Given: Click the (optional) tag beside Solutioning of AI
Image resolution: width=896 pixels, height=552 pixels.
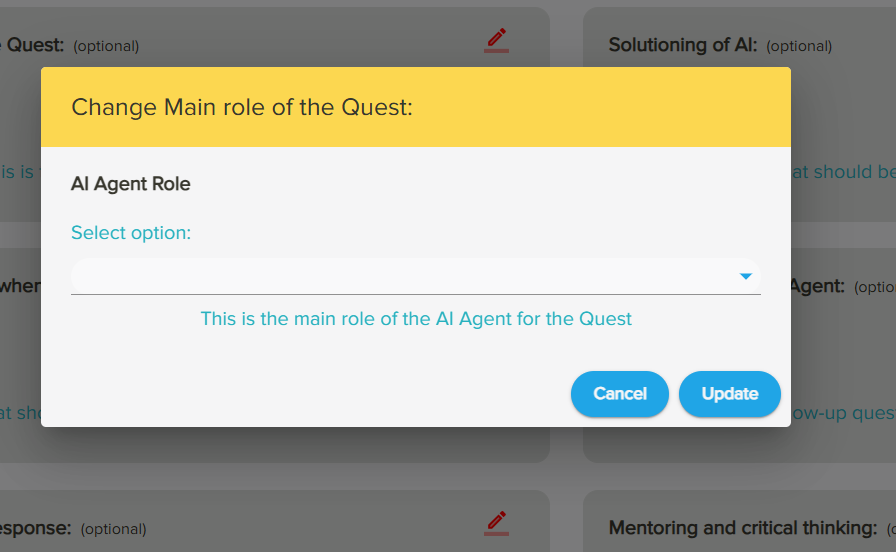Looking at the screenshot, I should coord(799,46).
